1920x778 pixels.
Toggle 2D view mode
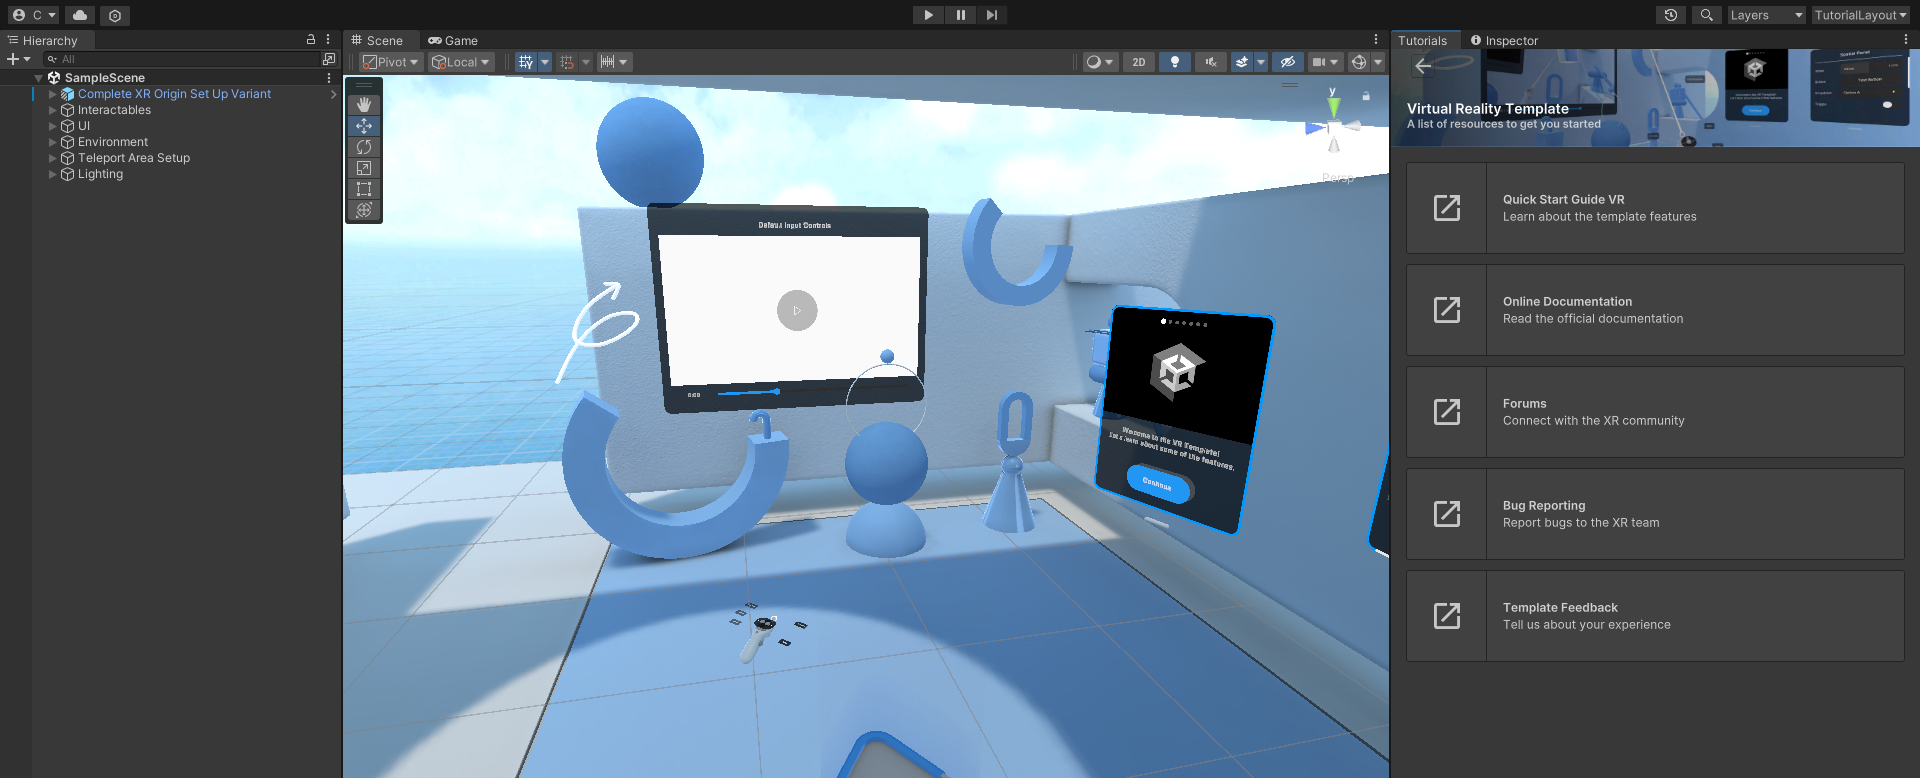tap(1139, 62)
